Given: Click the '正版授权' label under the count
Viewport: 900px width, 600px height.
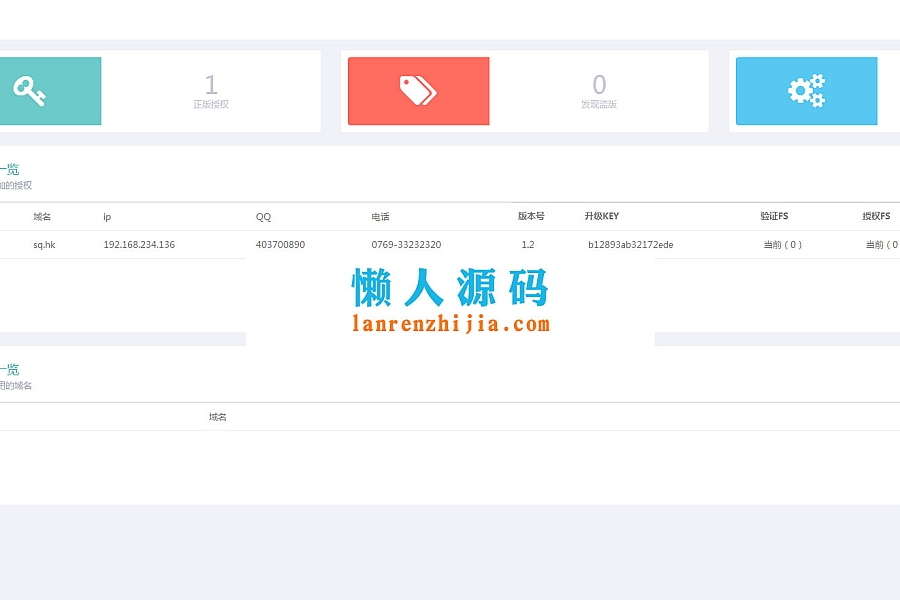Looking at the screenshot, I should pyautogui.click(x=211, y=104).
